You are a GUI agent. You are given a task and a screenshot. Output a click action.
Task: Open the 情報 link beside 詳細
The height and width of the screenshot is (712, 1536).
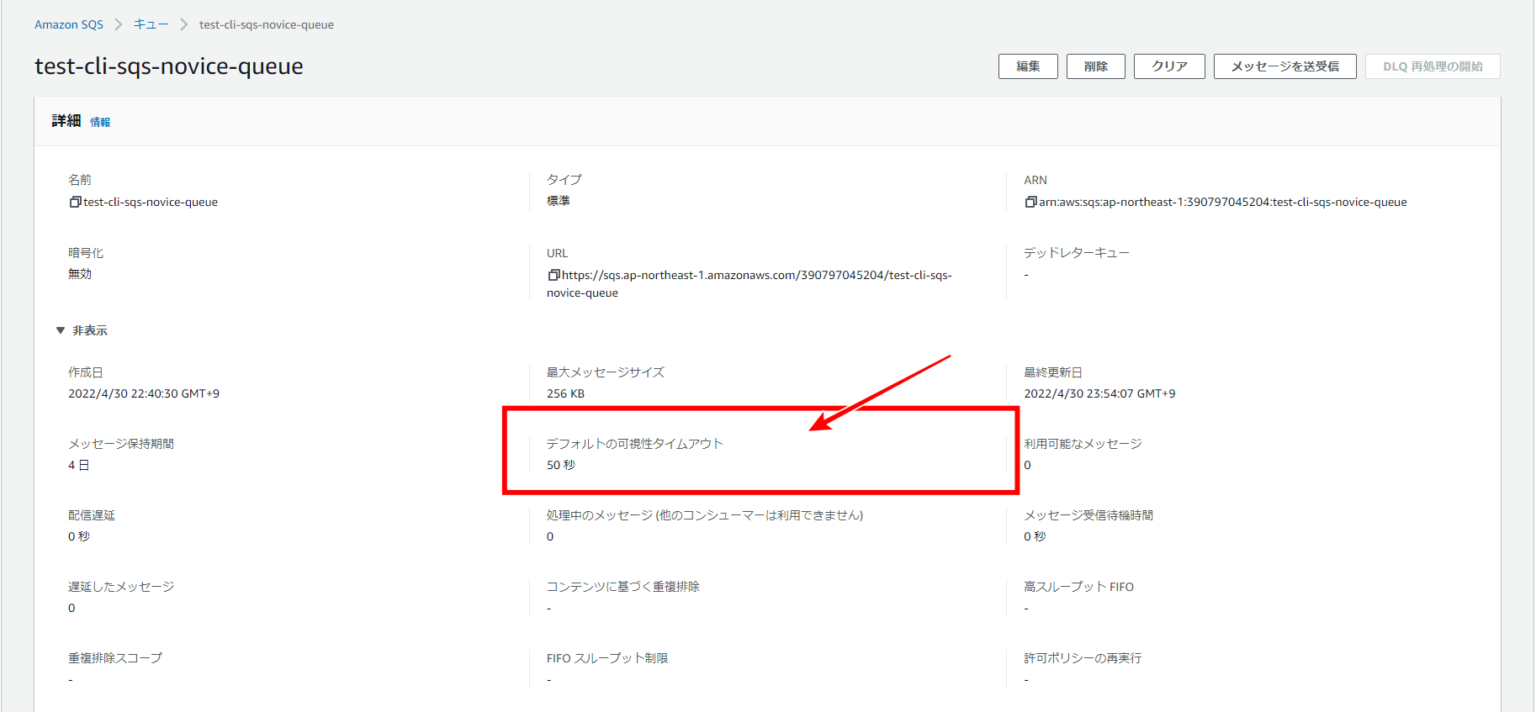tap(100, 122)
